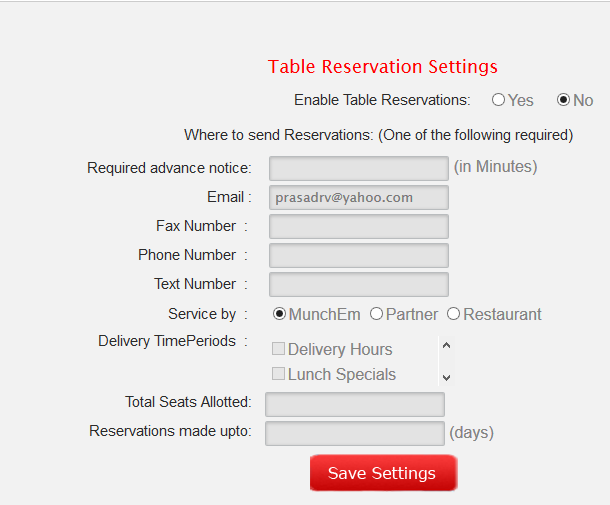This screenshot has width=610, height=505.
Task: Select No for Enable Table Reservations
Action: [x=563, y=100]
